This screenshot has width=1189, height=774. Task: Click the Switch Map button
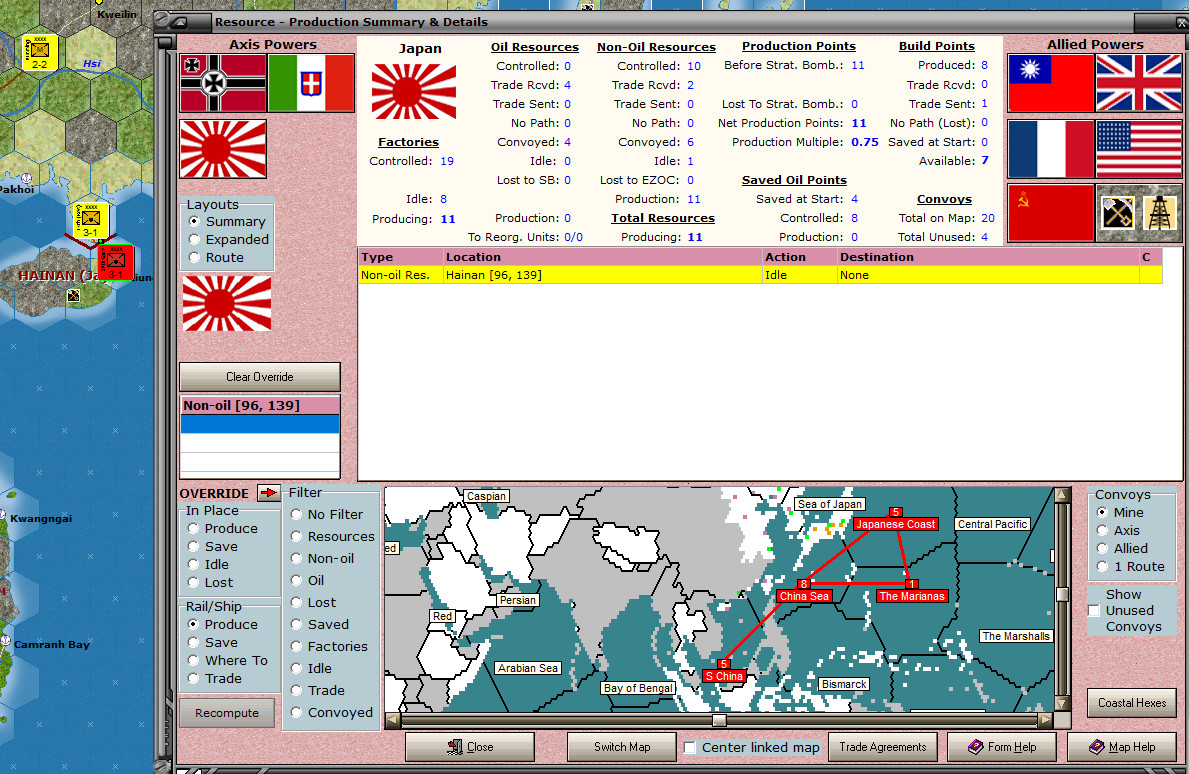pos(622,747)
